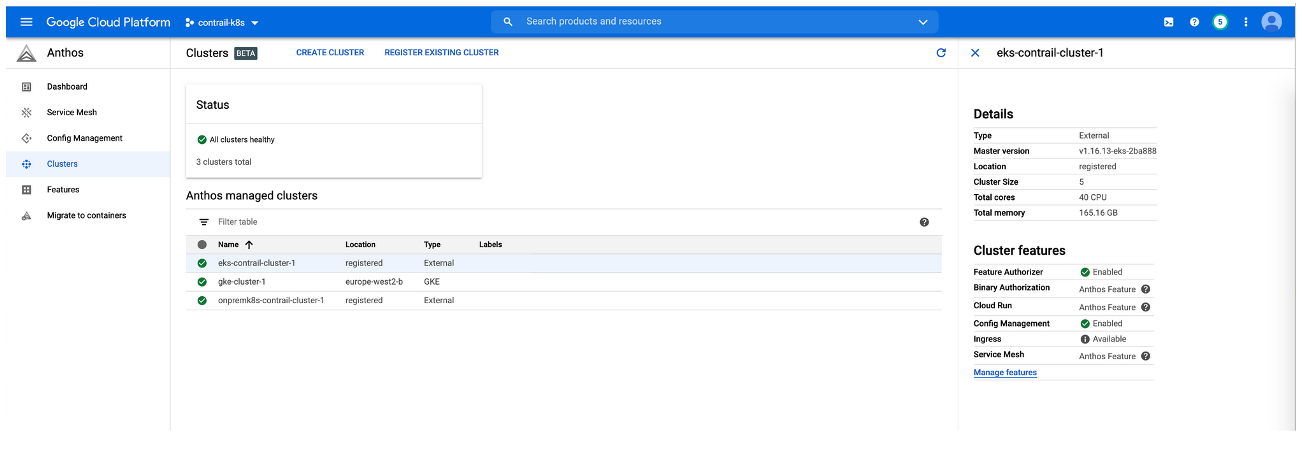1302x464 pixels.
Task: Expand the search bar dropdown chevron
Action: click(922, 22)
